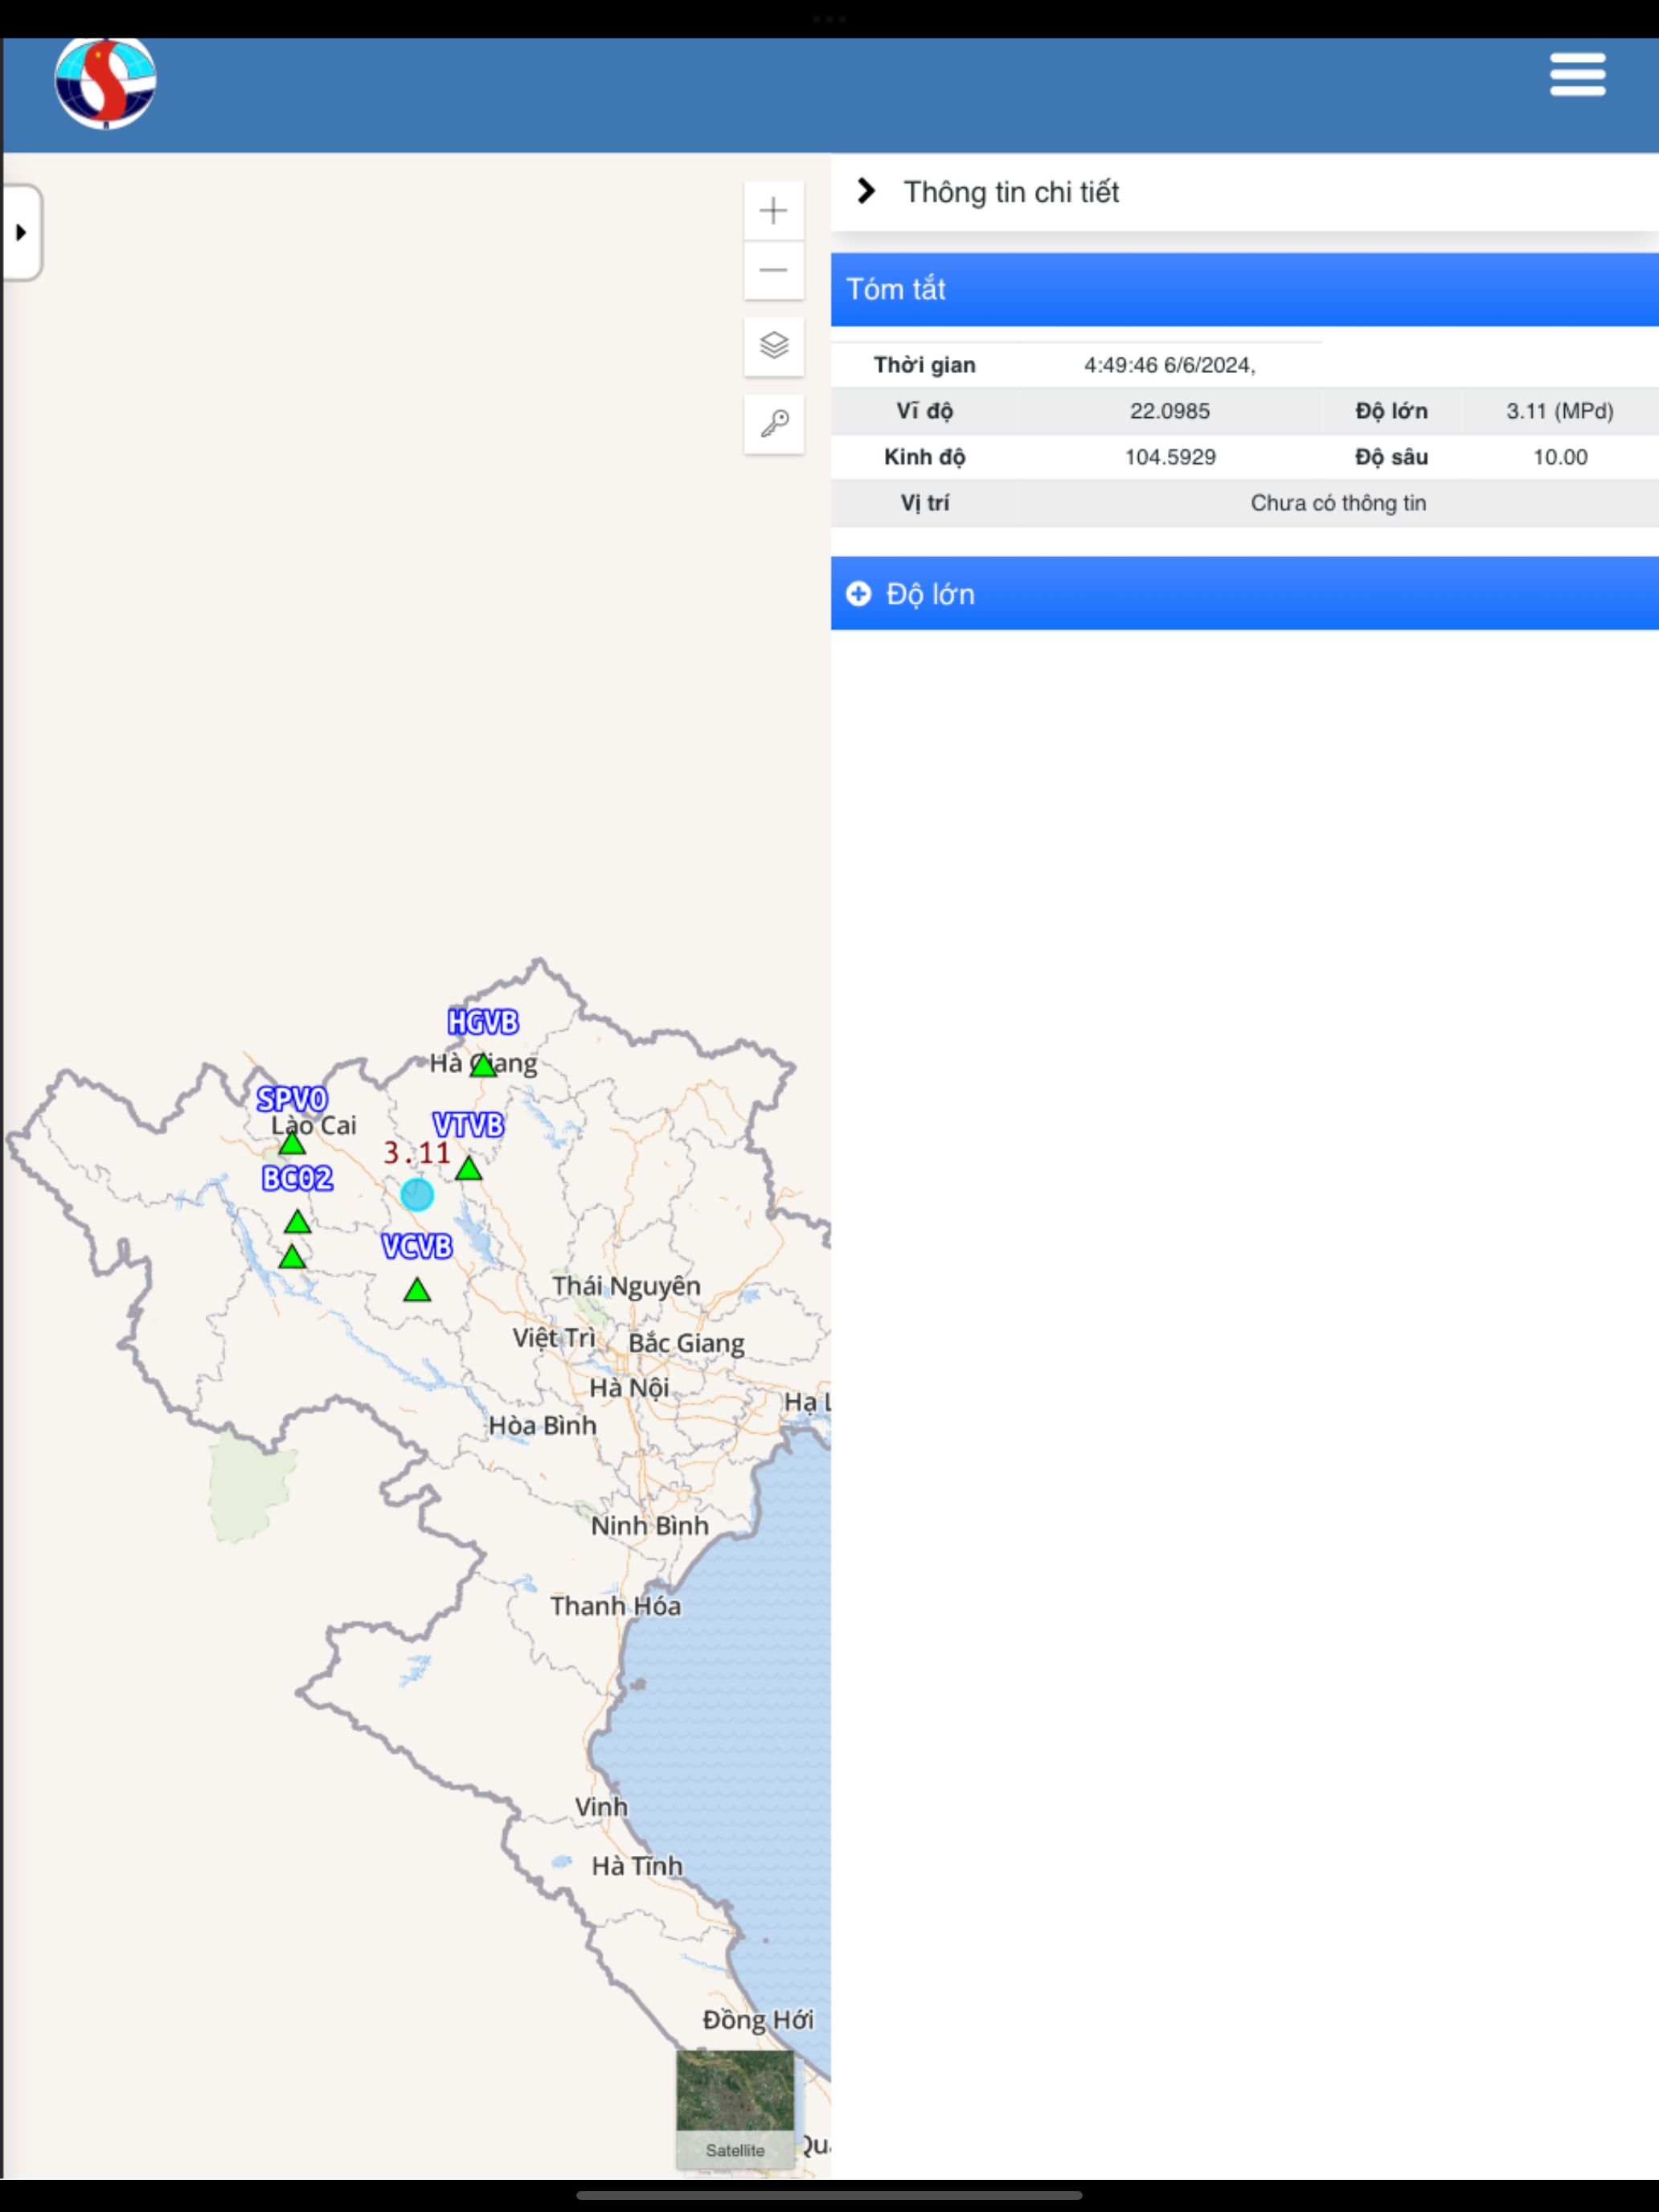Collapse the Thông tin chi tiết chevron
1659x2212 pixels.
[866, 191]
